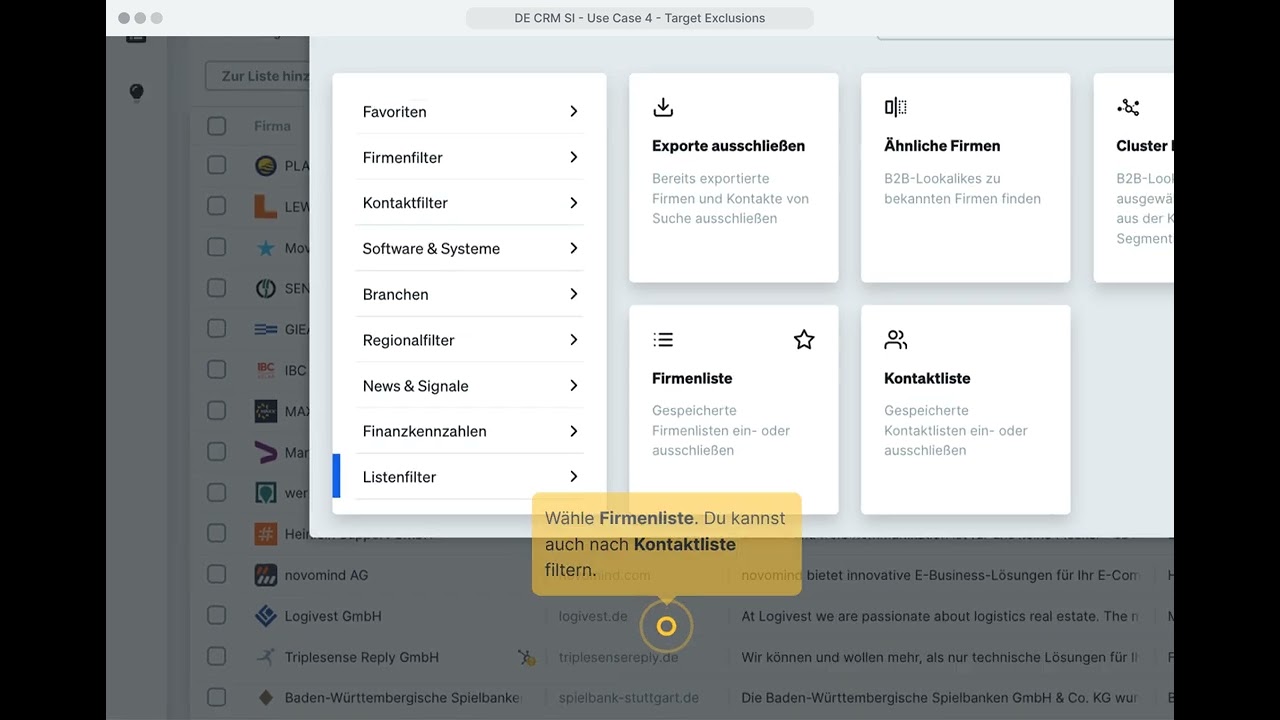Viewport: 1280px width, 720px height.
Task: Click the Exporte ausschließen download icon
Action: coord(663,107)
